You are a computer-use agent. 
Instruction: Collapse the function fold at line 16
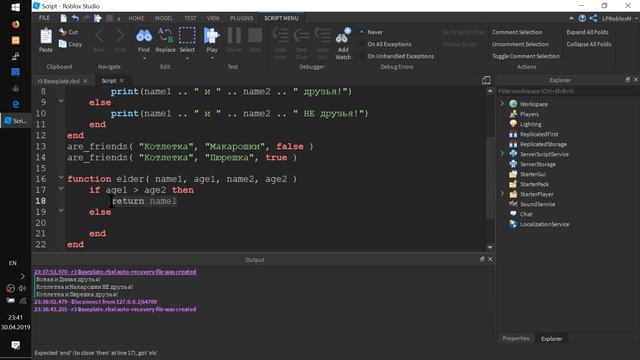(61, 177)
